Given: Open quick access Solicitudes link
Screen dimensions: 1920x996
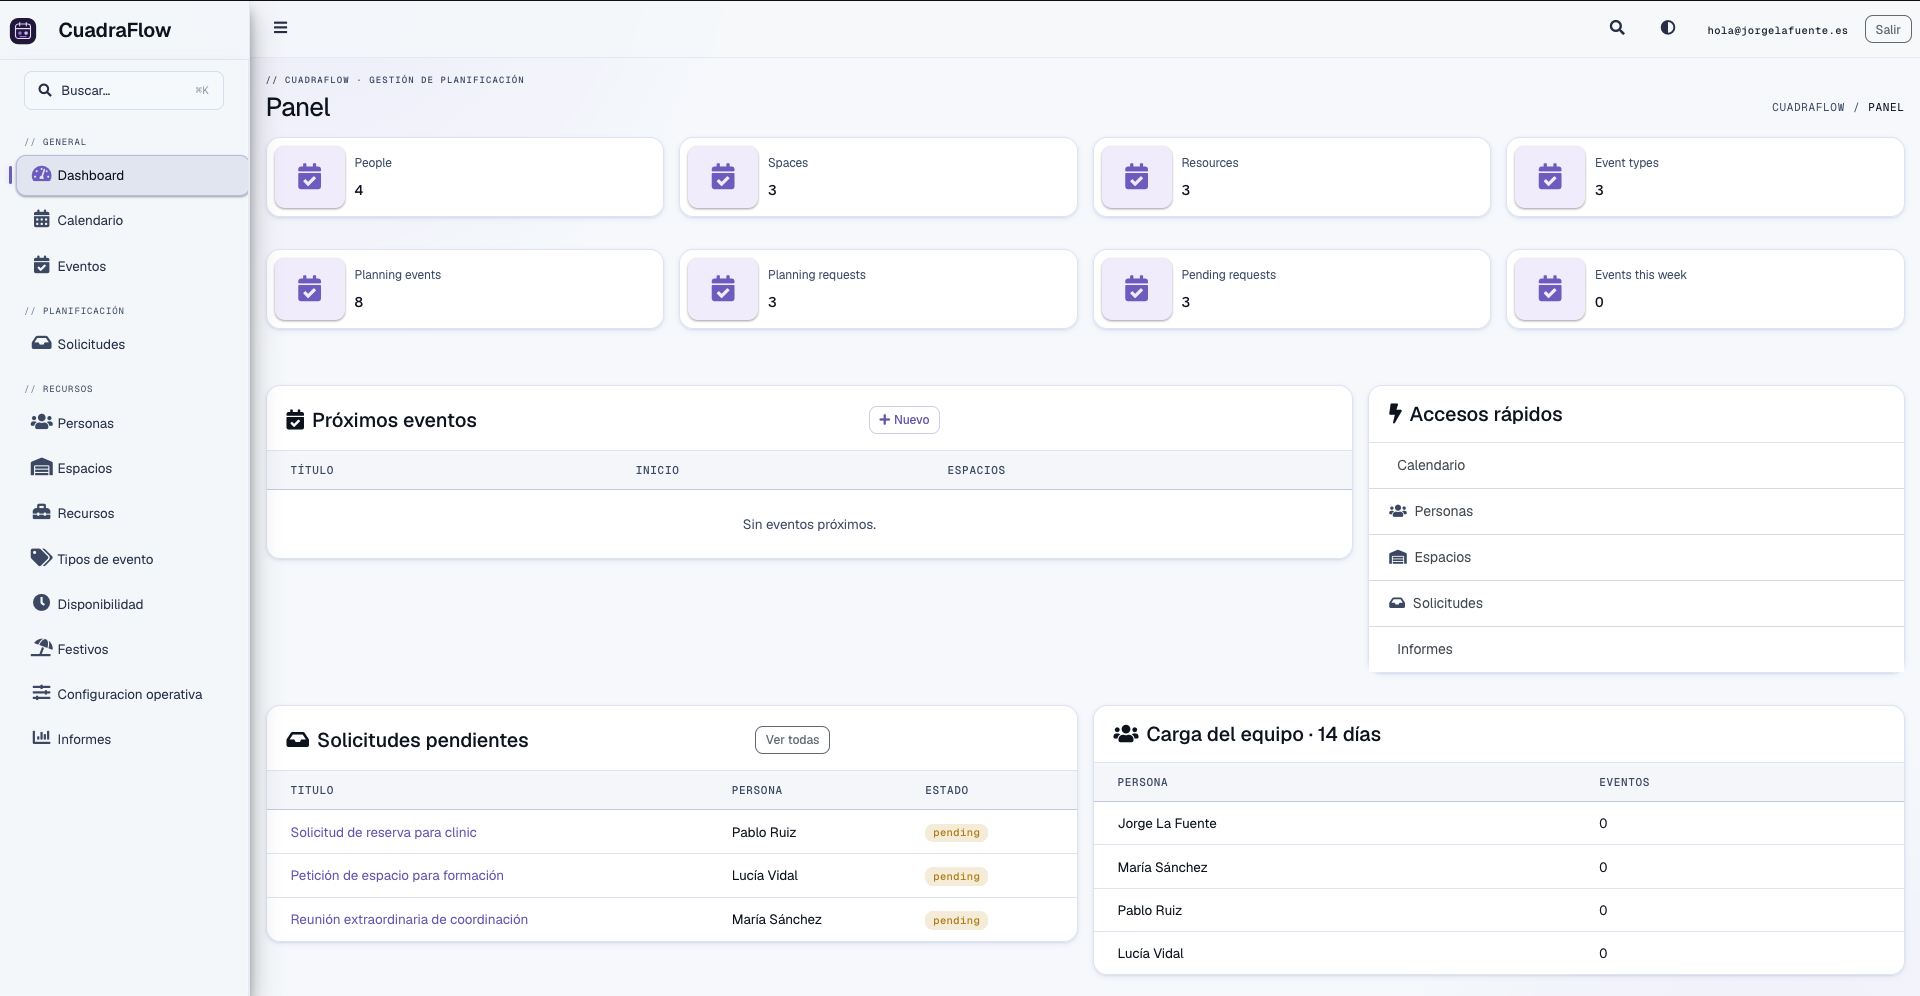Looking at the screenshot, I should (1636, 604).
